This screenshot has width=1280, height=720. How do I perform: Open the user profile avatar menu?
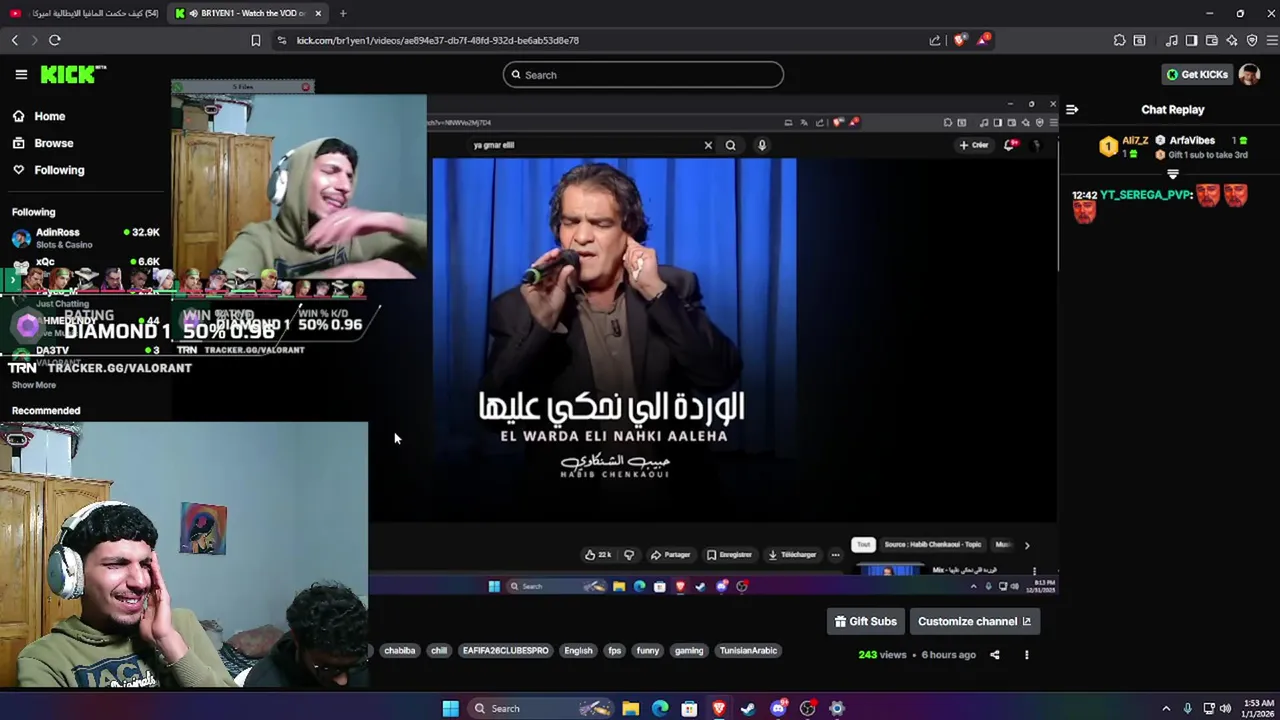pyautogui.click(x=1249, y=74)
